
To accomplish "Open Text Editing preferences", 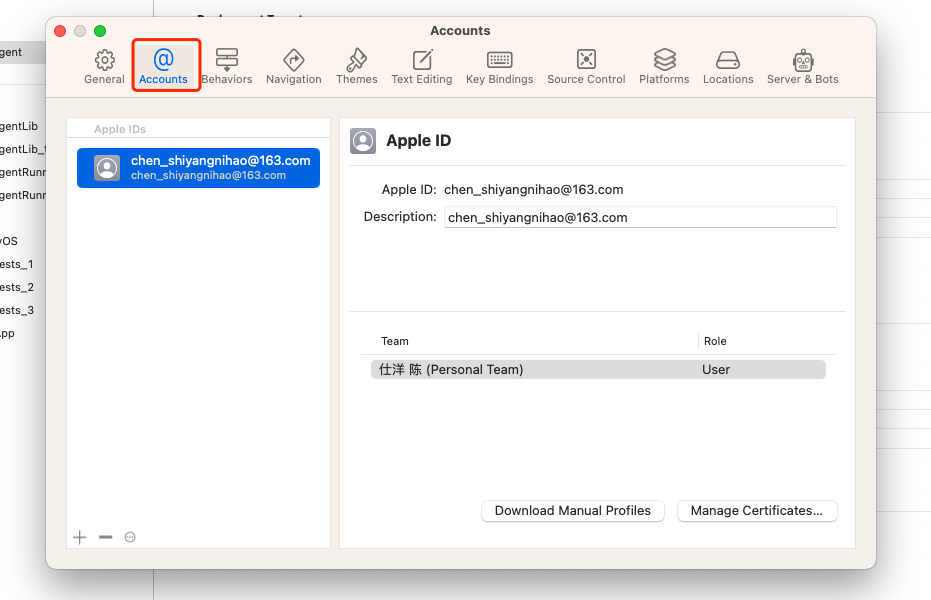I will click(x=422, y=66).
